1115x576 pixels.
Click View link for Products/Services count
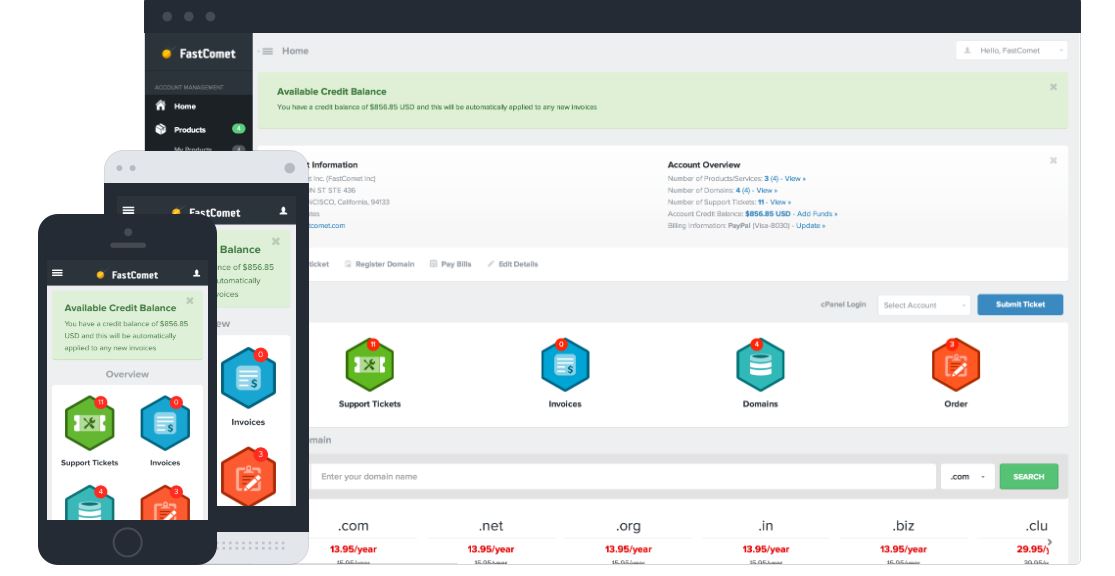[x=795, y=178]
